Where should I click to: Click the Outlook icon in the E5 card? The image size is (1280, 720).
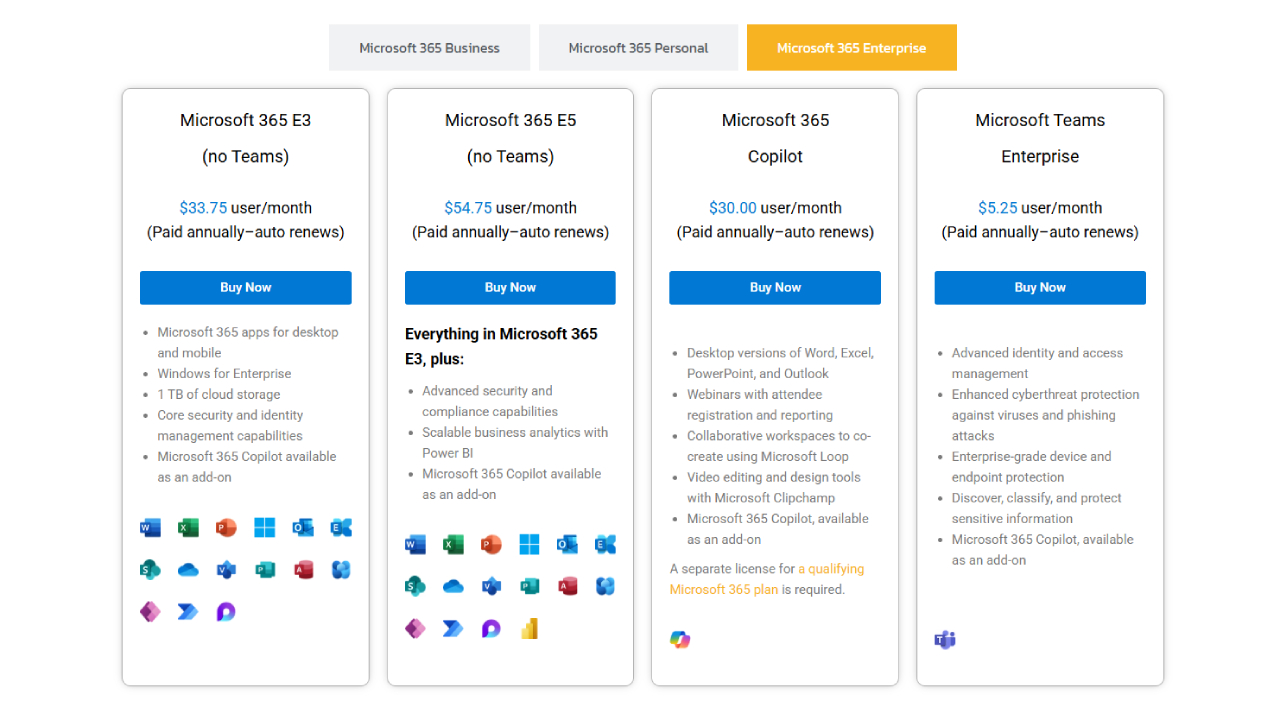567,544
